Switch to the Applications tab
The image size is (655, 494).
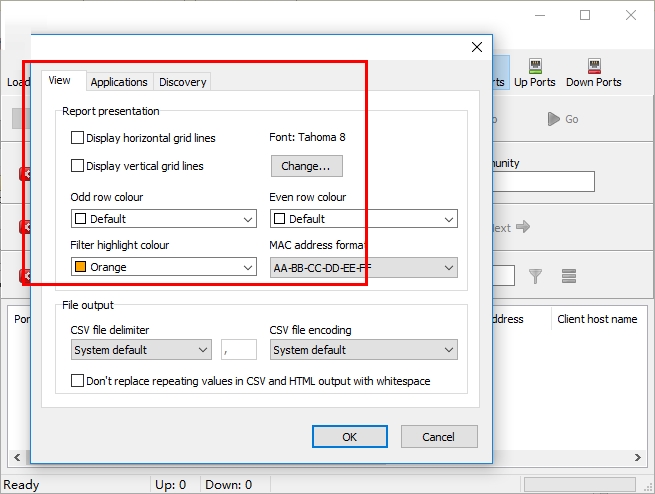pyautogui.click(x=119, y=82)
